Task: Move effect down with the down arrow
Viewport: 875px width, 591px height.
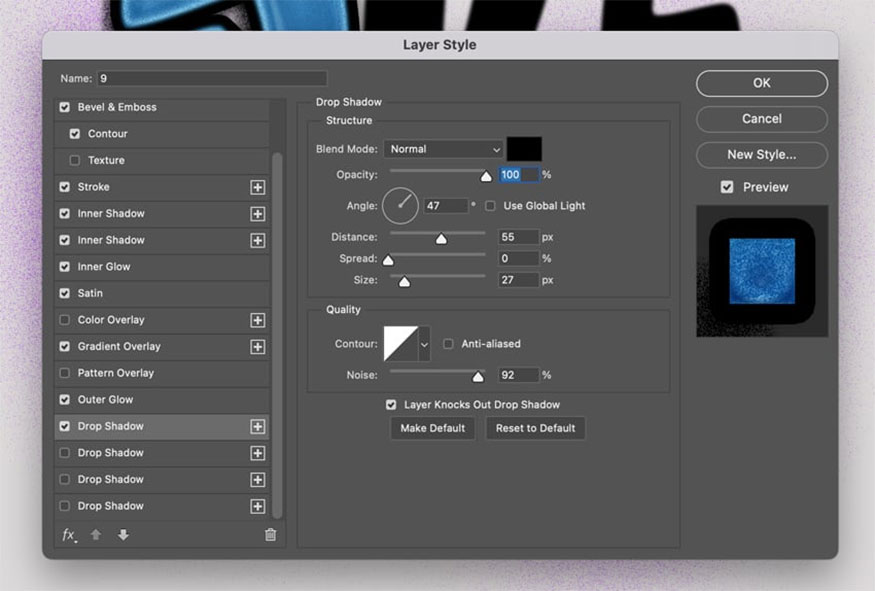Action: [x=123, y=535]
